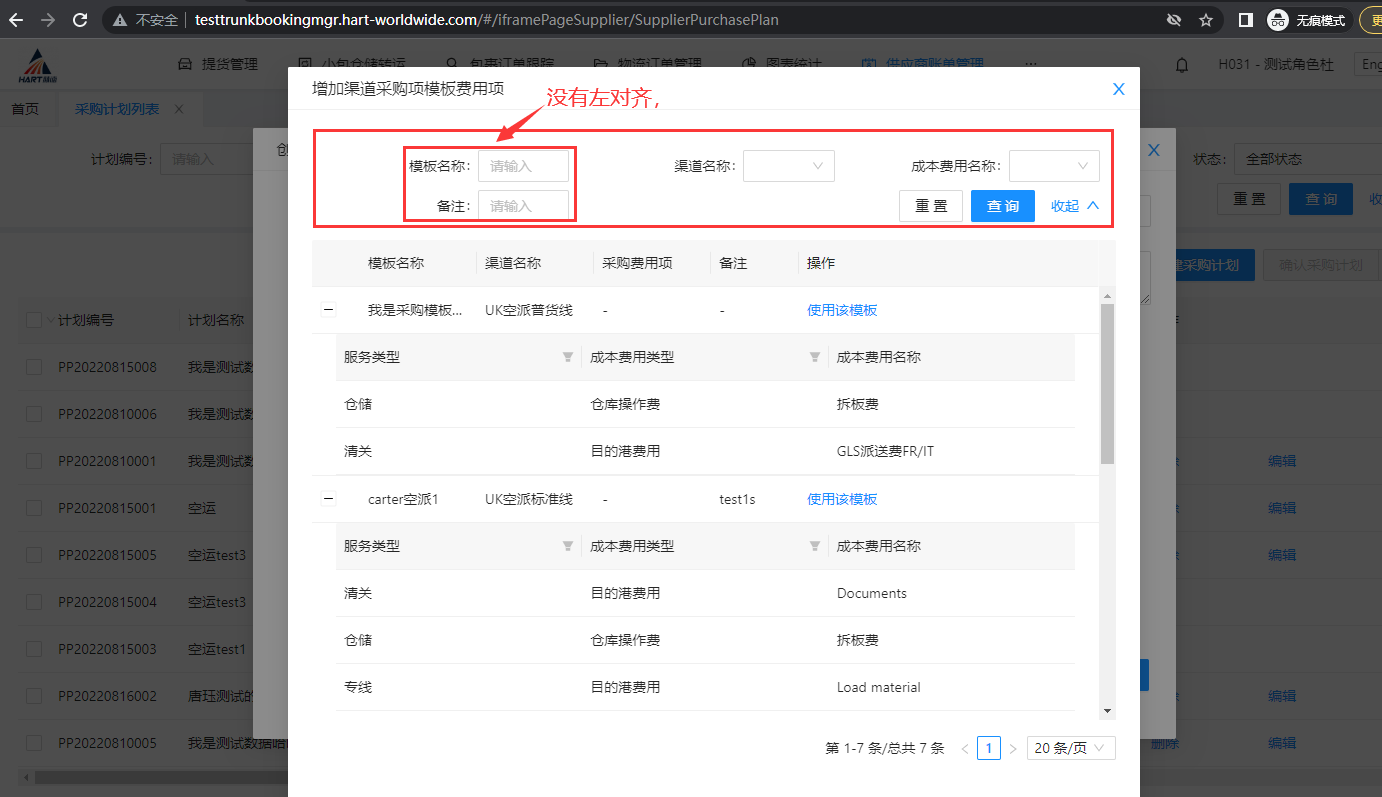
Task: Open the 成本费用名称 dropdown
Action: tap(1054, 166)
